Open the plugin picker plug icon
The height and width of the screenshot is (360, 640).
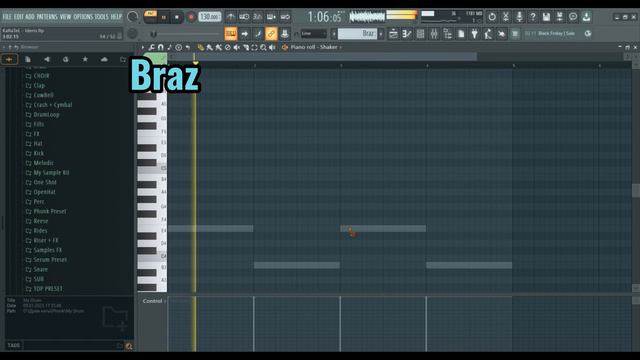pyautogui.click(x=474, y=34)
